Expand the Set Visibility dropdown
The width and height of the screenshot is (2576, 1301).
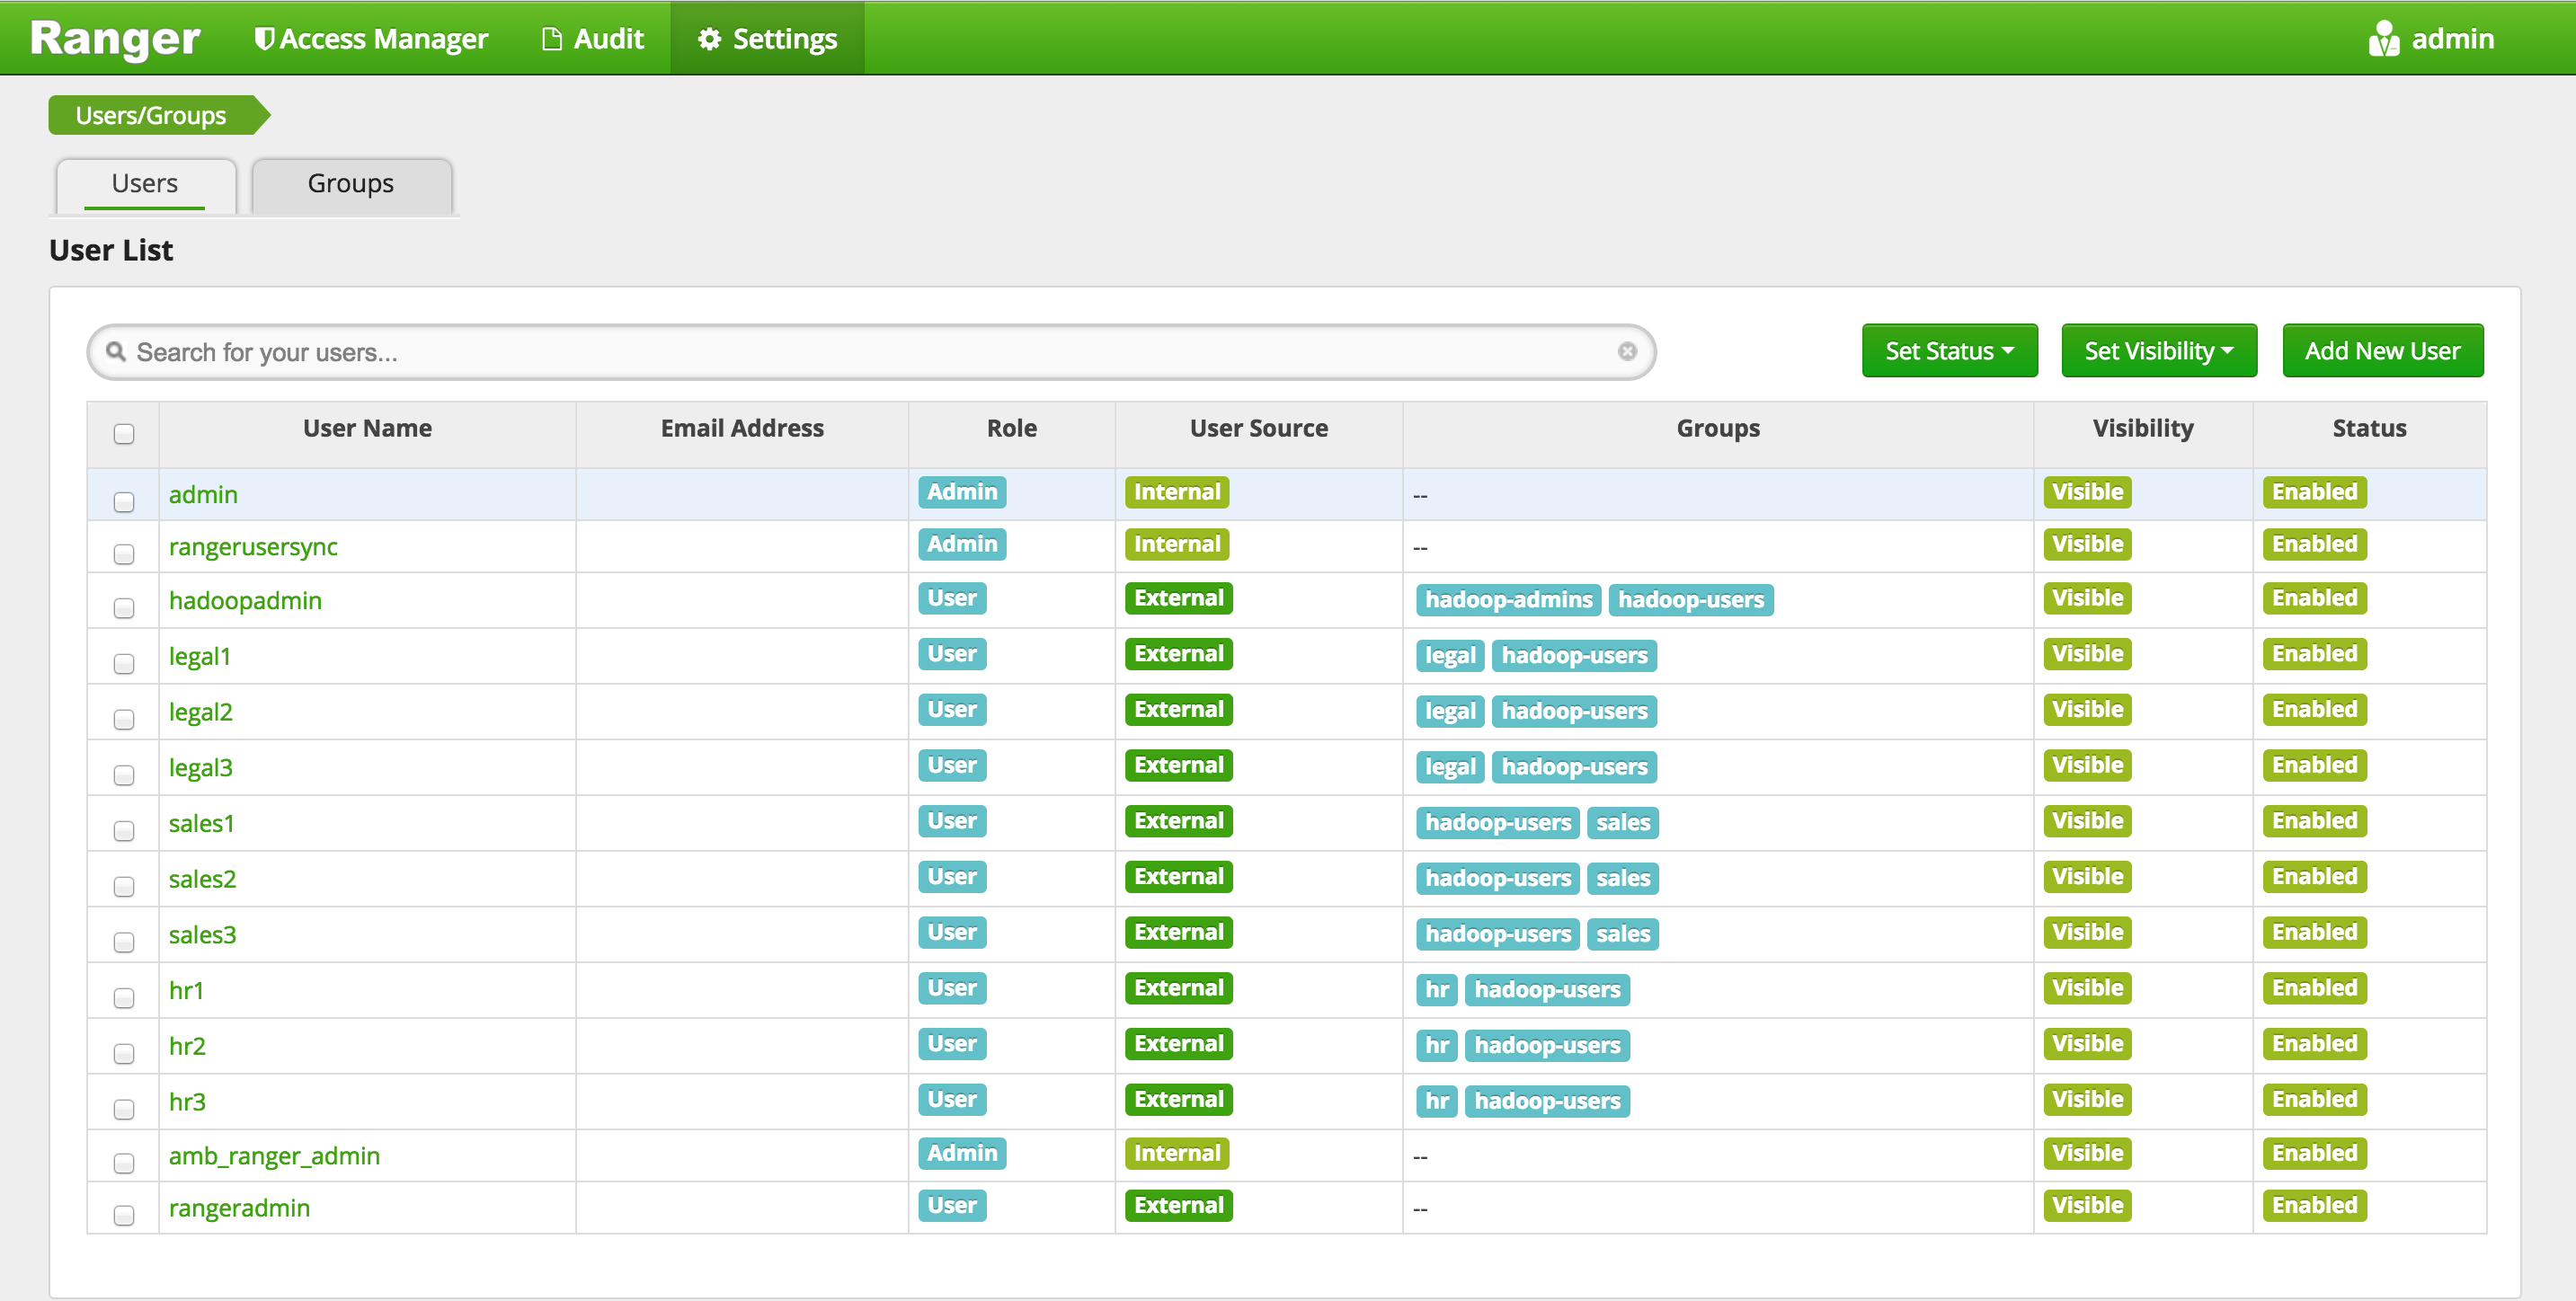click(x=2158, y=351)
